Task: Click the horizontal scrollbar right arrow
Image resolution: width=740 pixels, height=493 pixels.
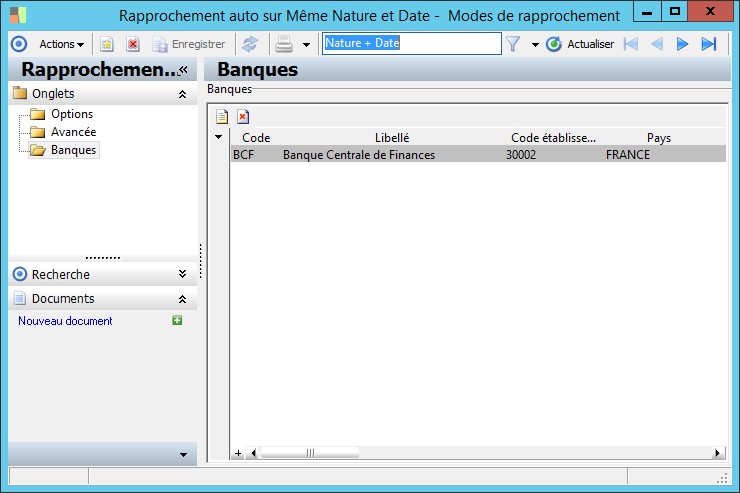Action: point(718,453)
